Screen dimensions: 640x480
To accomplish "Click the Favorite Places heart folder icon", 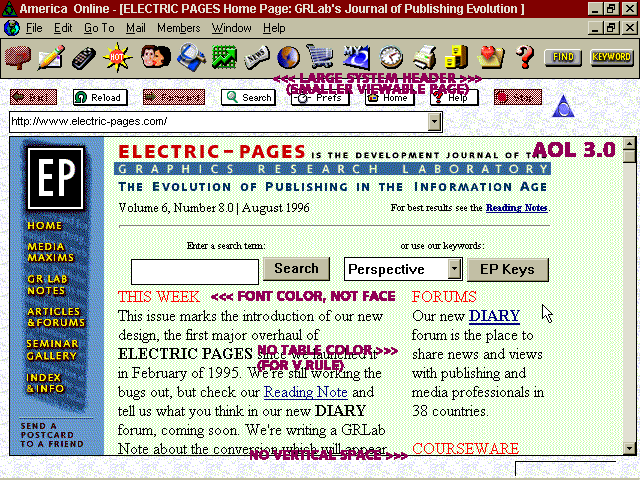I will coord(490,57).
